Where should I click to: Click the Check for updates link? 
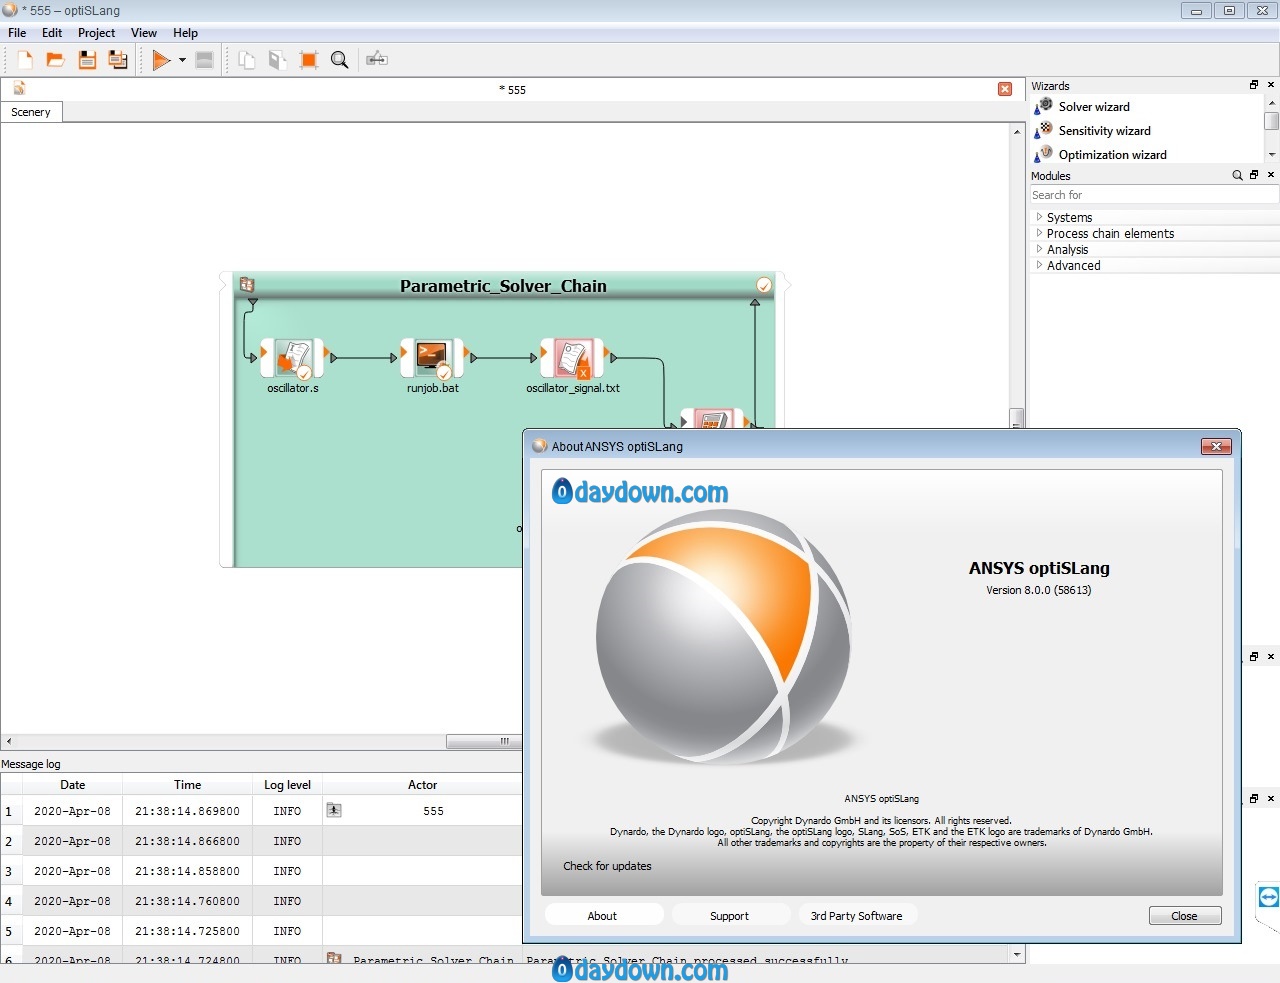tap(607, 866)
